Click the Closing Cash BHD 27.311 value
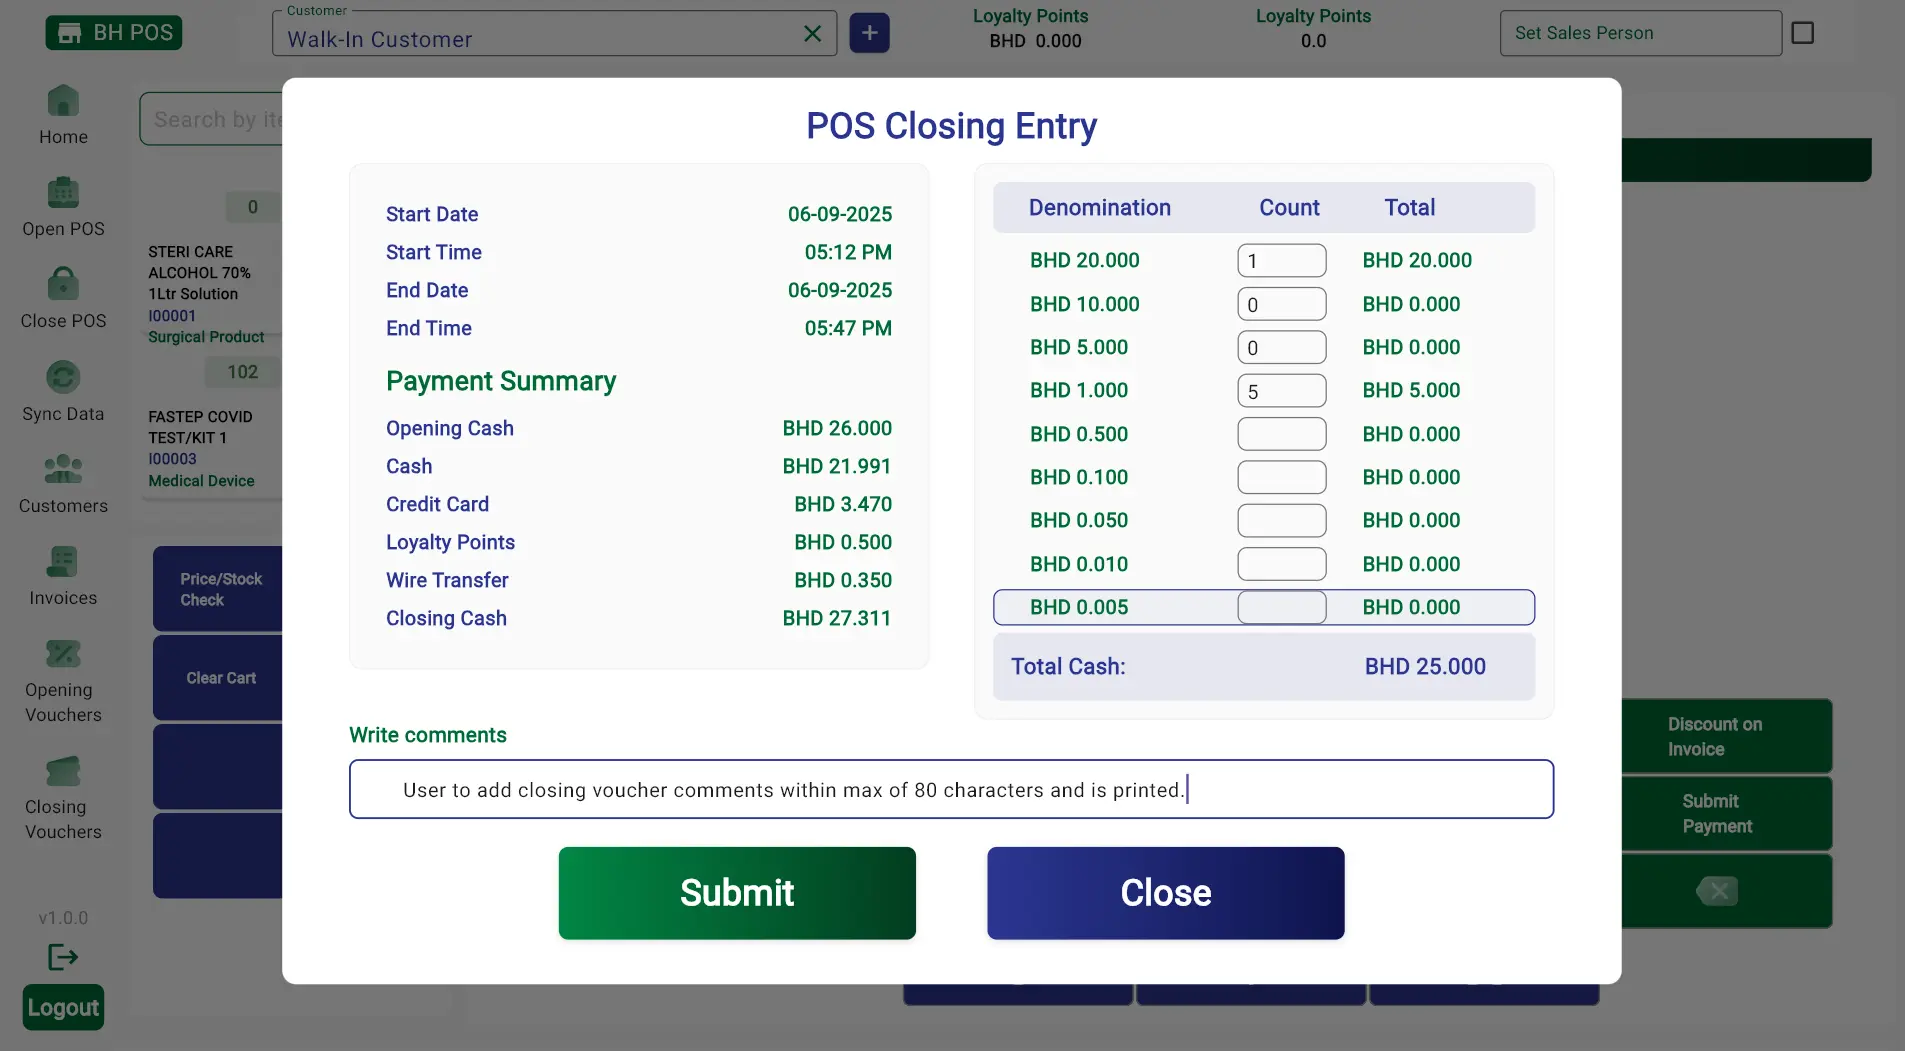This screenshot has width=1905, height=1051. click(837, 618)
